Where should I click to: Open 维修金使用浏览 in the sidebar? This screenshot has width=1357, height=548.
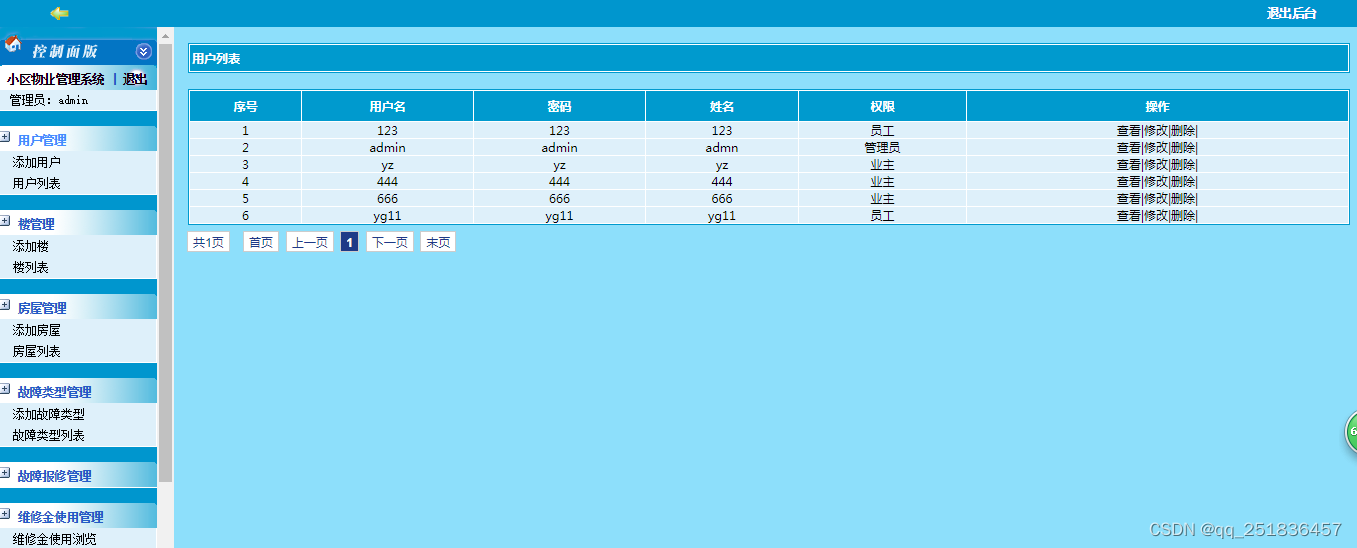click(55, 539)
